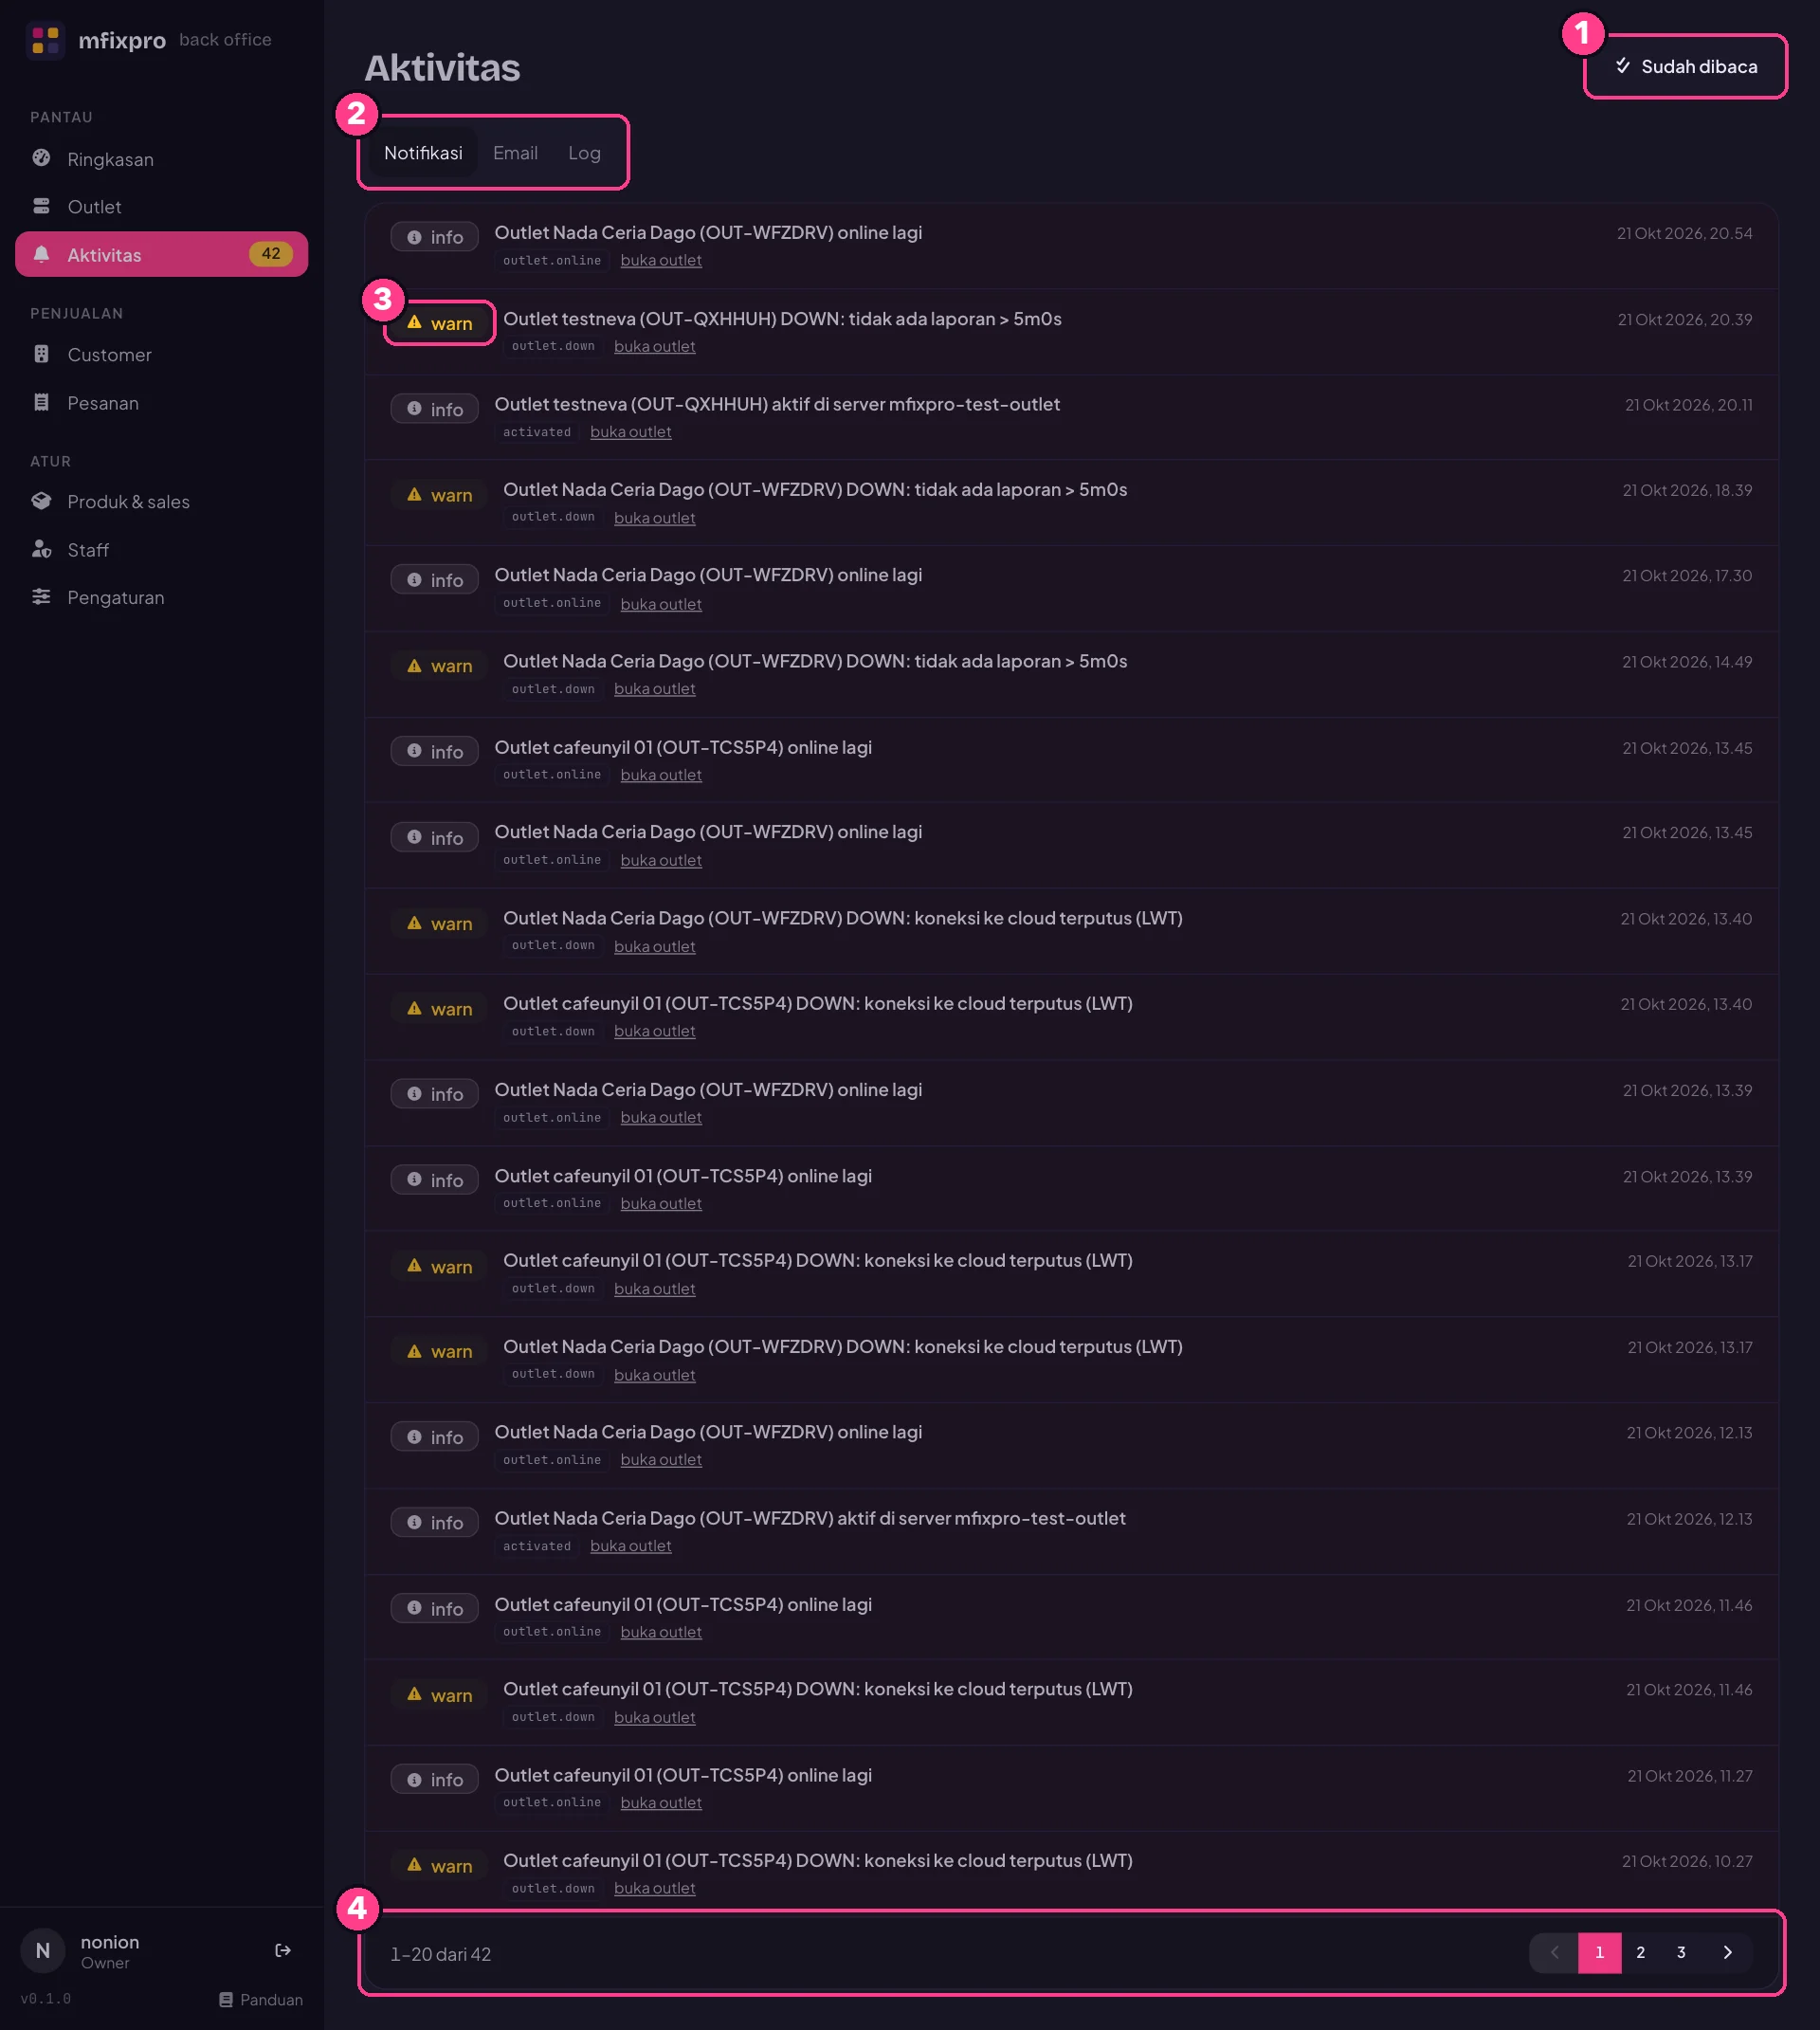Click '1–20 dari 42' pagination text
The width and height of the screenshot is (1820, 2030).
click(440, 1954)
